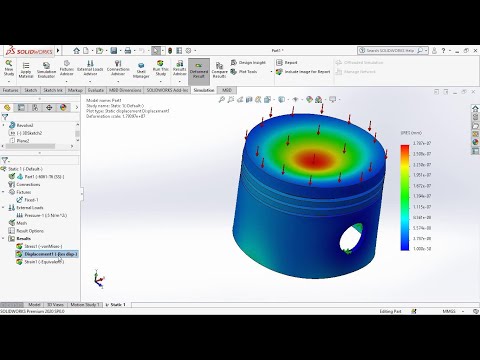Select Pressure-1 load in the tree

pyautogui.click(x=42, y=215)
